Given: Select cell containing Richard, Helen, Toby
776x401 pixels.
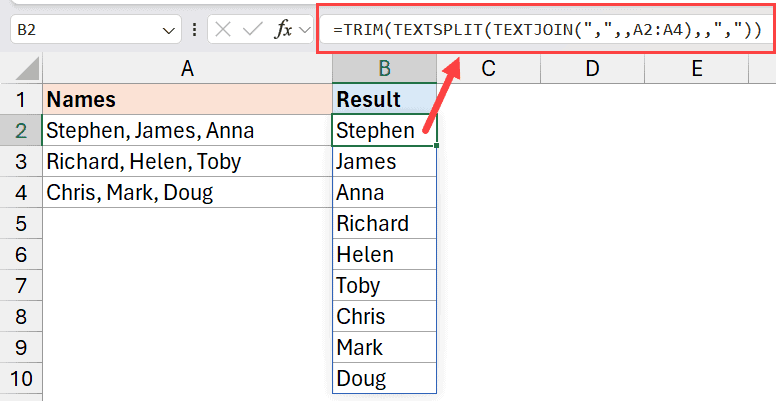Looking at the screenshot, I should pyautogui.click(x=187, y=162).
